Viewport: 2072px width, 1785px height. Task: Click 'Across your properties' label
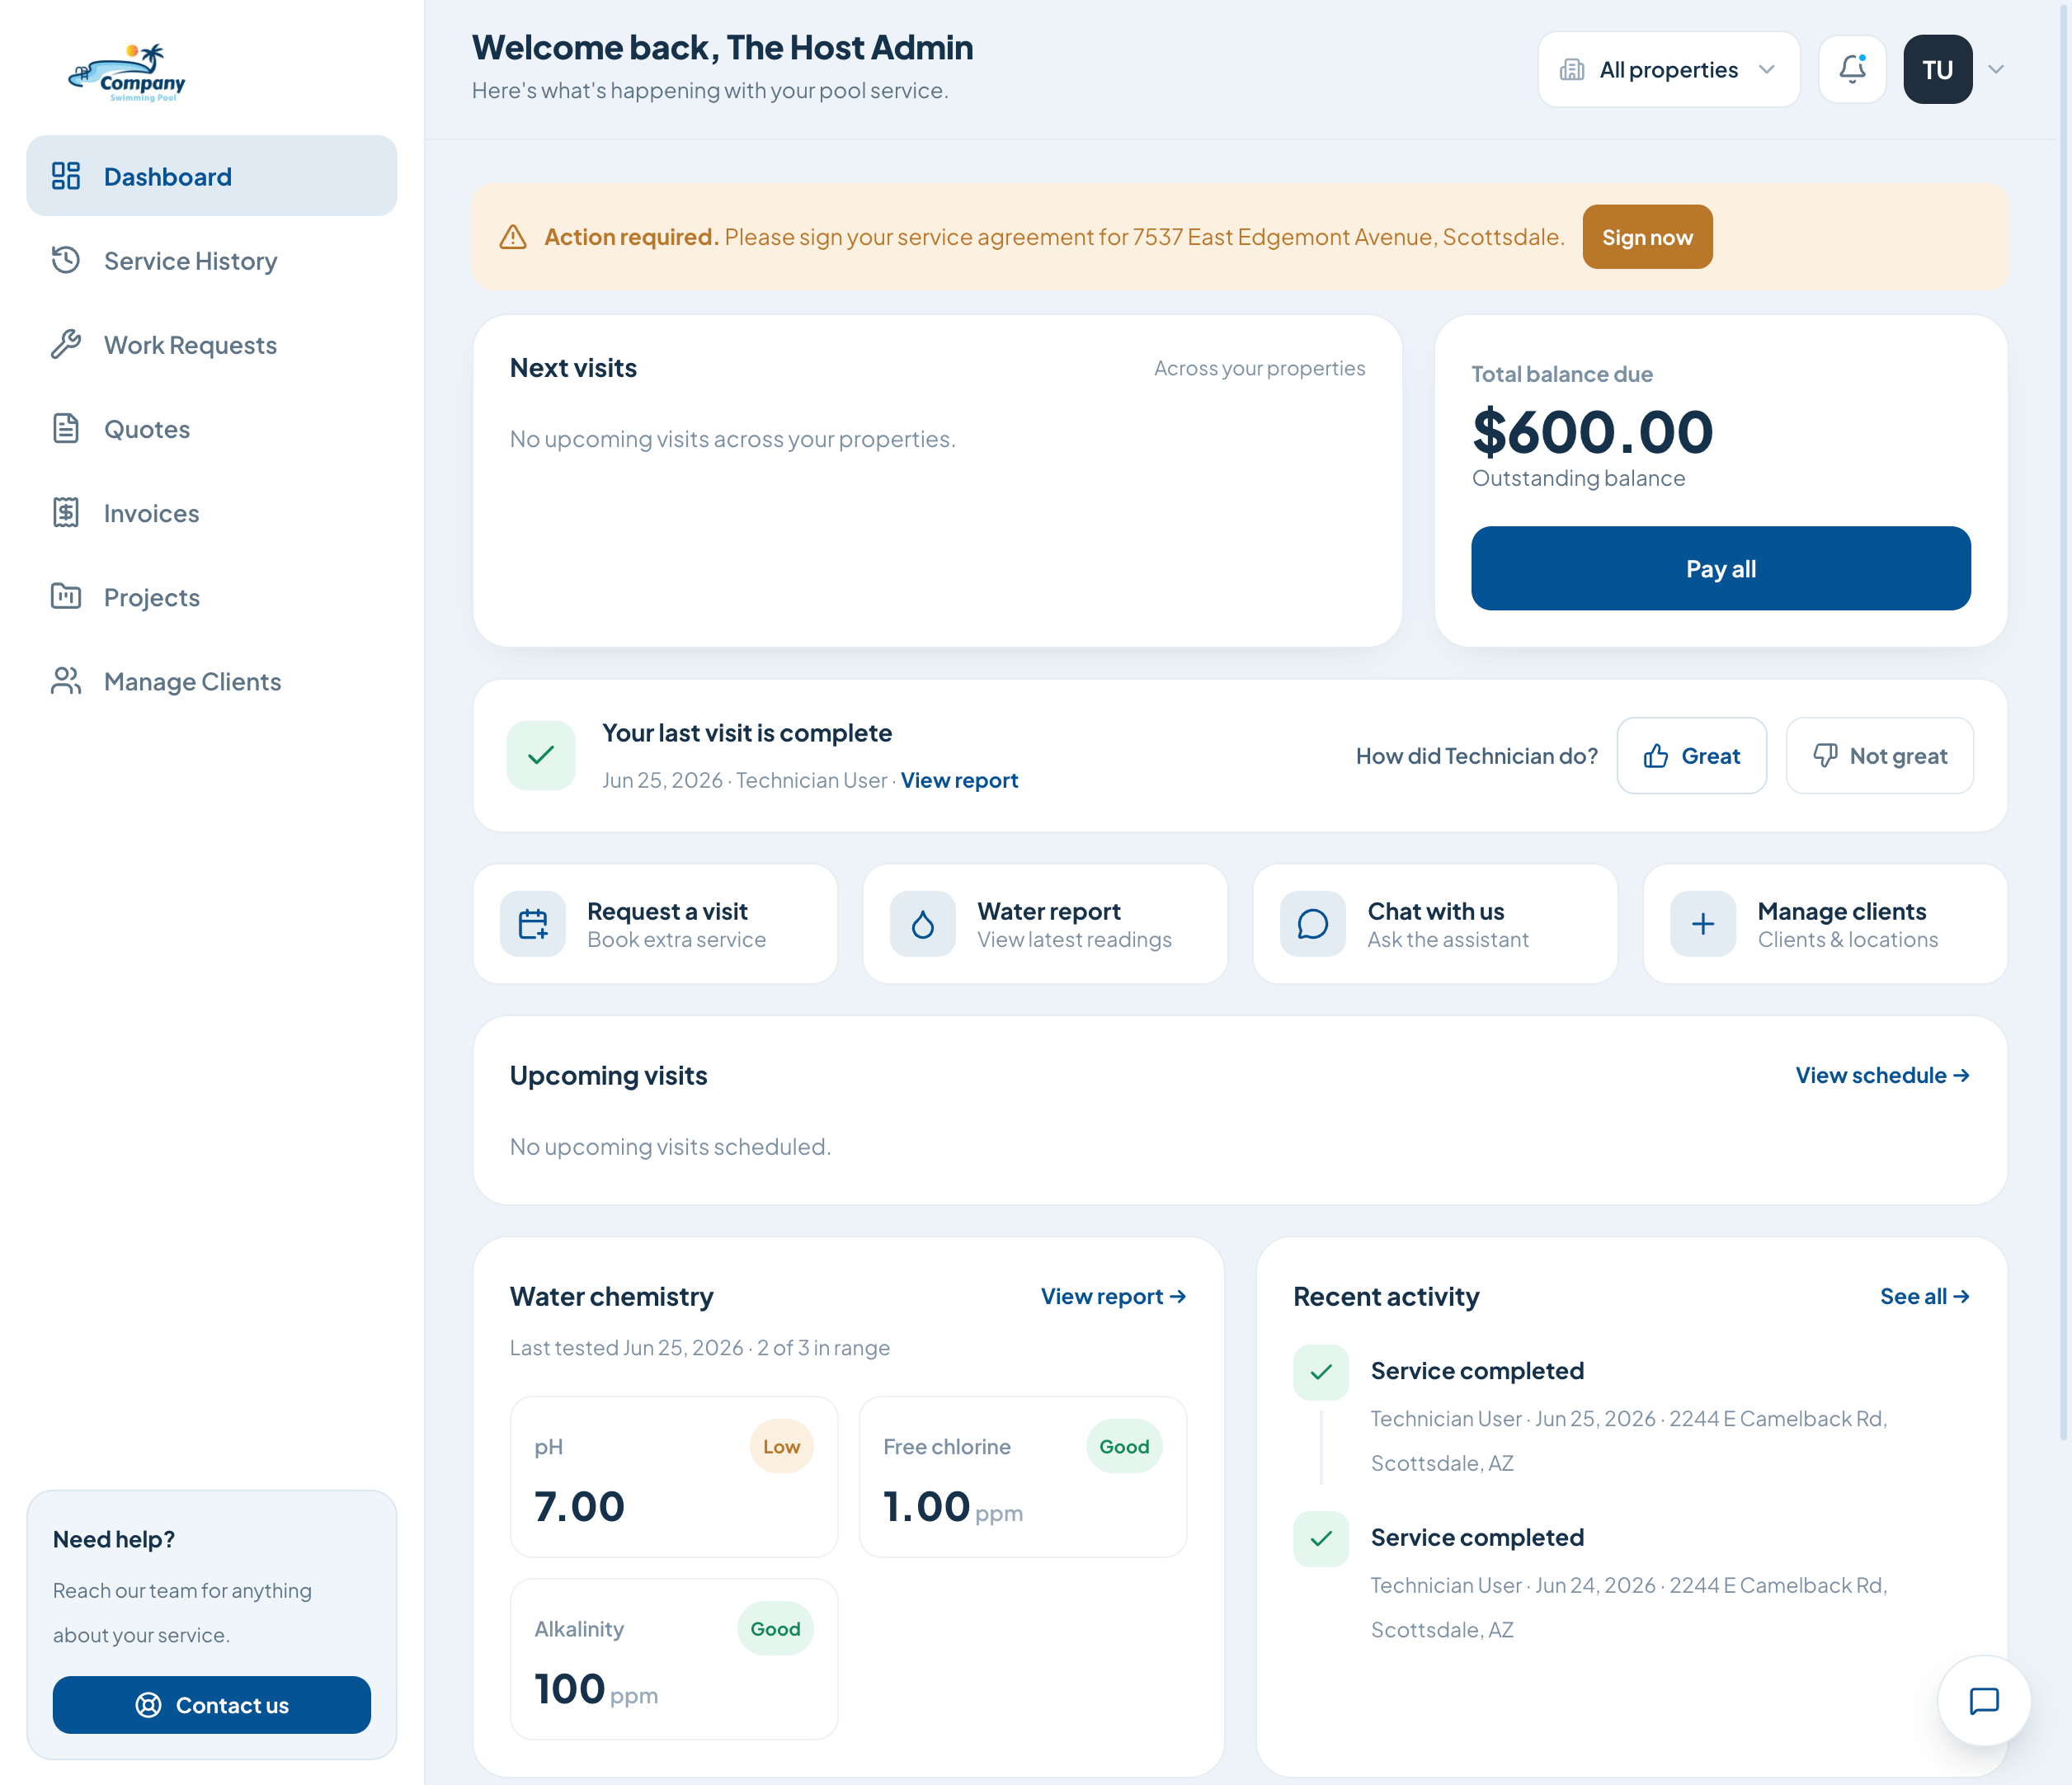point(1259,368)
